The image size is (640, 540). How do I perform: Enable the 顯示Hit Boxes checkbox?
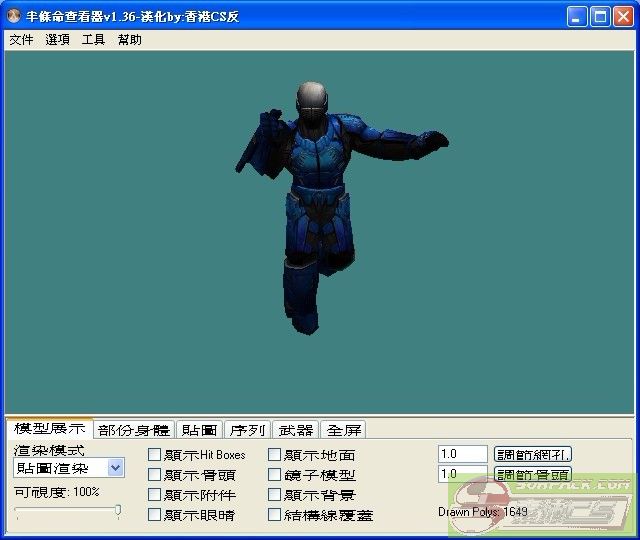point(154,455)
